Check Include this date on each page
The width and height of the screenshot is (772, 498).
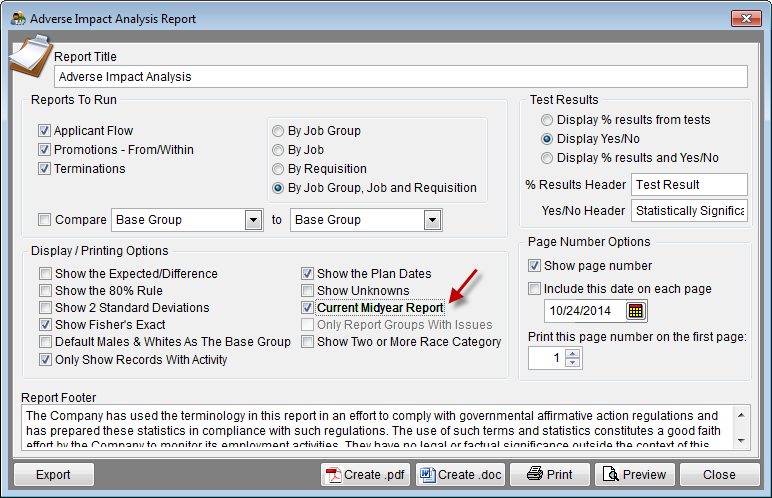(534, 288)
